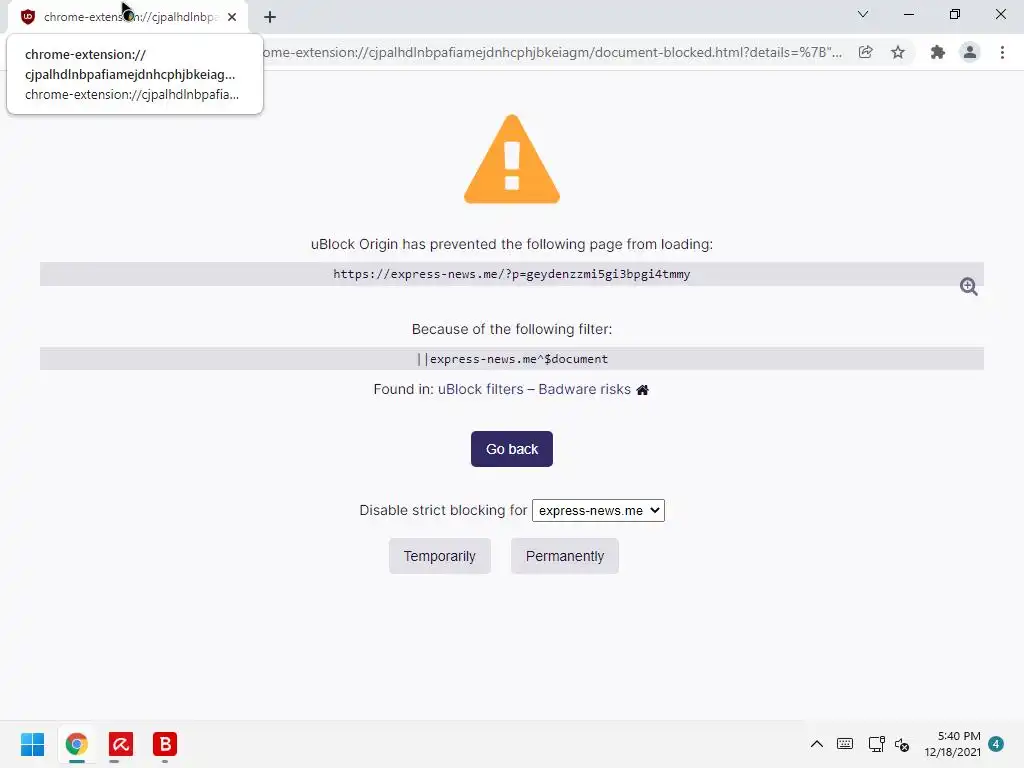Screen dimensions: 1024x768
Task: Click the address bar URL
Action: (552, 52)
